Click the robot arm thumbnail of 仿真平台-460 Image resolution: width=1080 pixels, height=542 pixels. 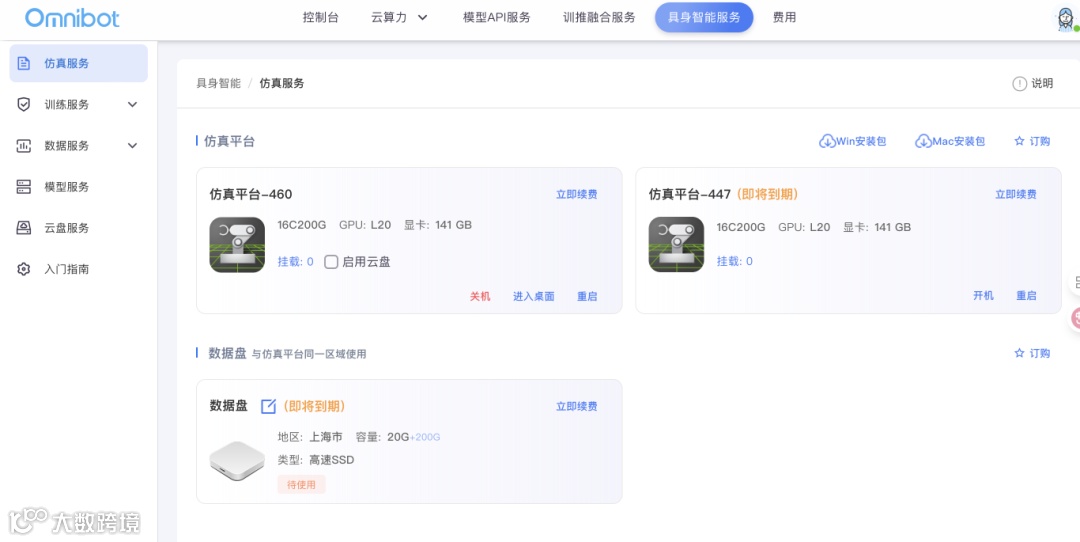(x=237, y=244)
